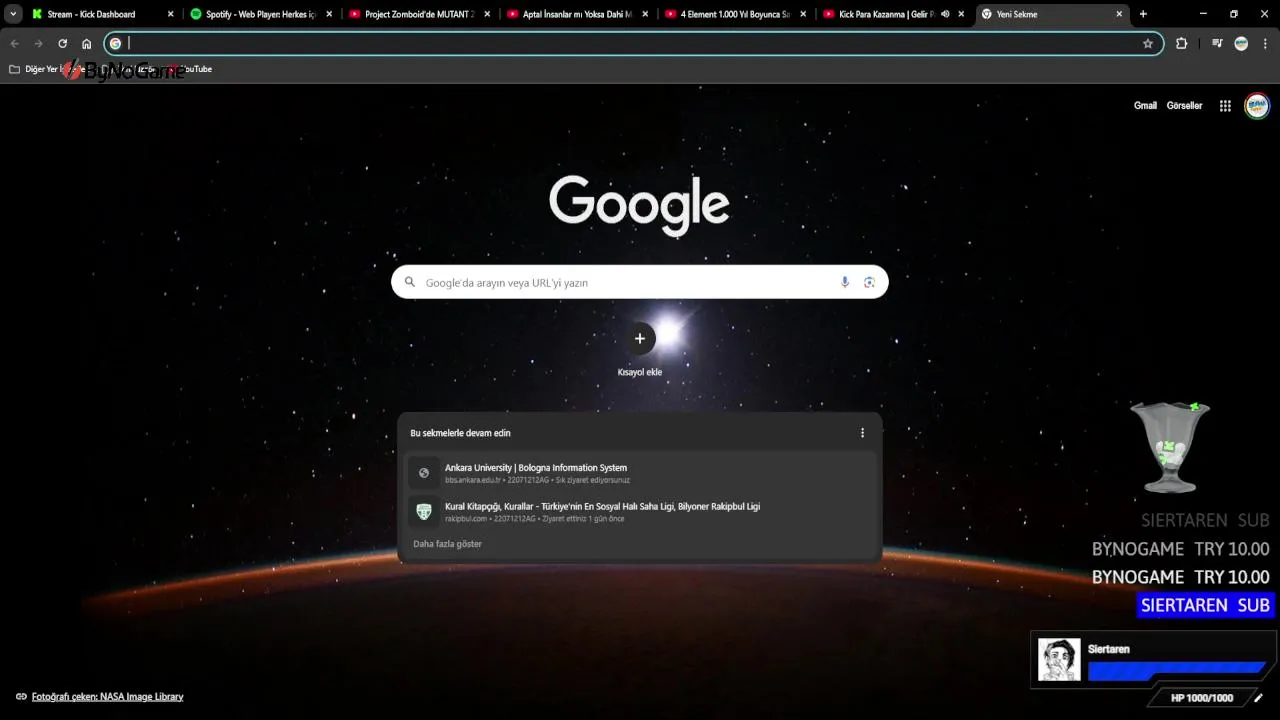1280x720 pixels.
Task: Search by image with Lens icon
Action: tap(869, 282)
